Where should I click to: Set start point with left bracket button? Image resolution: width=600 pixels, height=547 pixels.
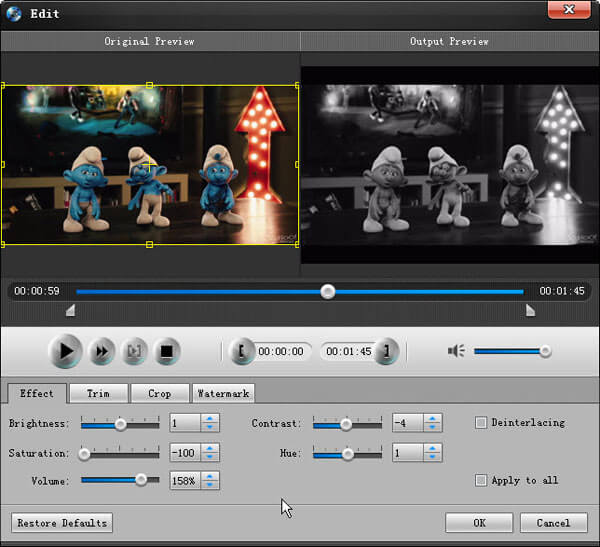[x=241, y=351]
